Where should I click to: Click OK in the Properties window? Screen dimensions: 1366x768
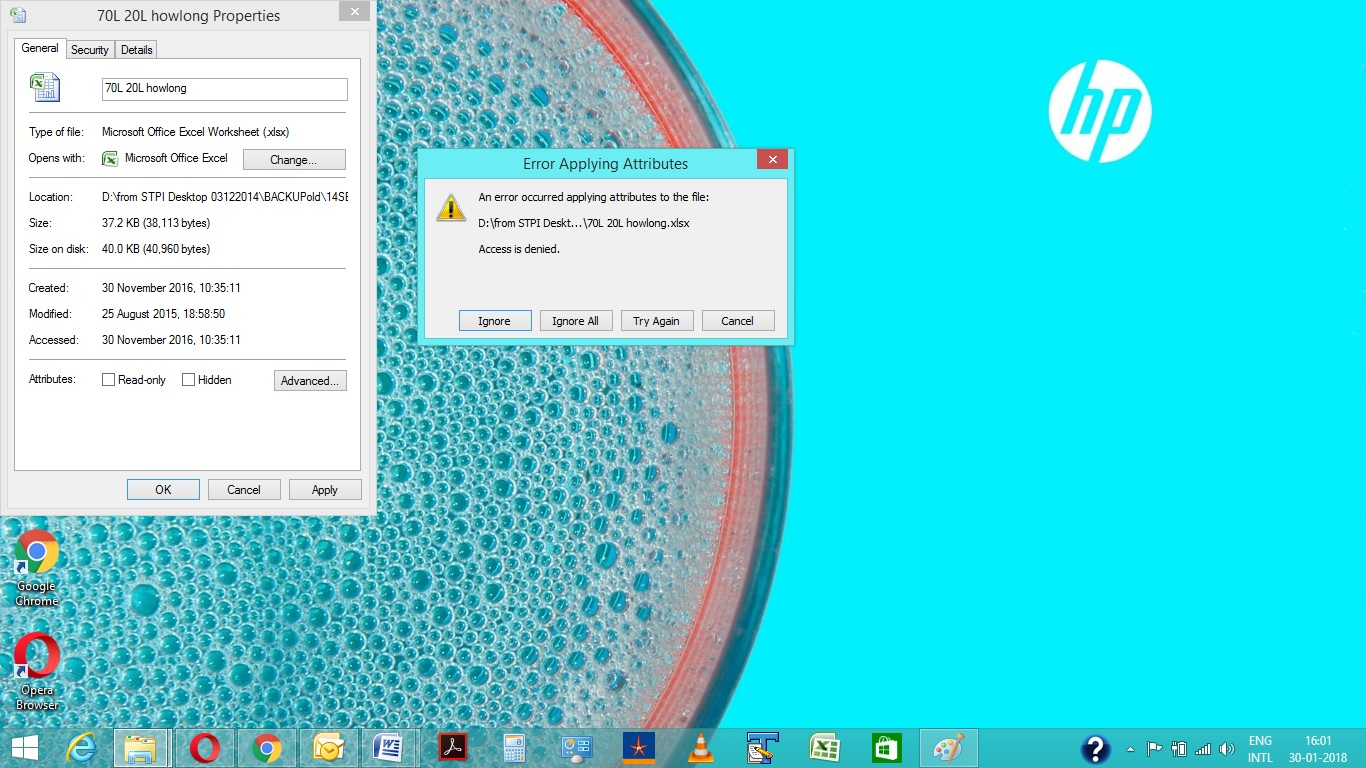pos(163,490)
